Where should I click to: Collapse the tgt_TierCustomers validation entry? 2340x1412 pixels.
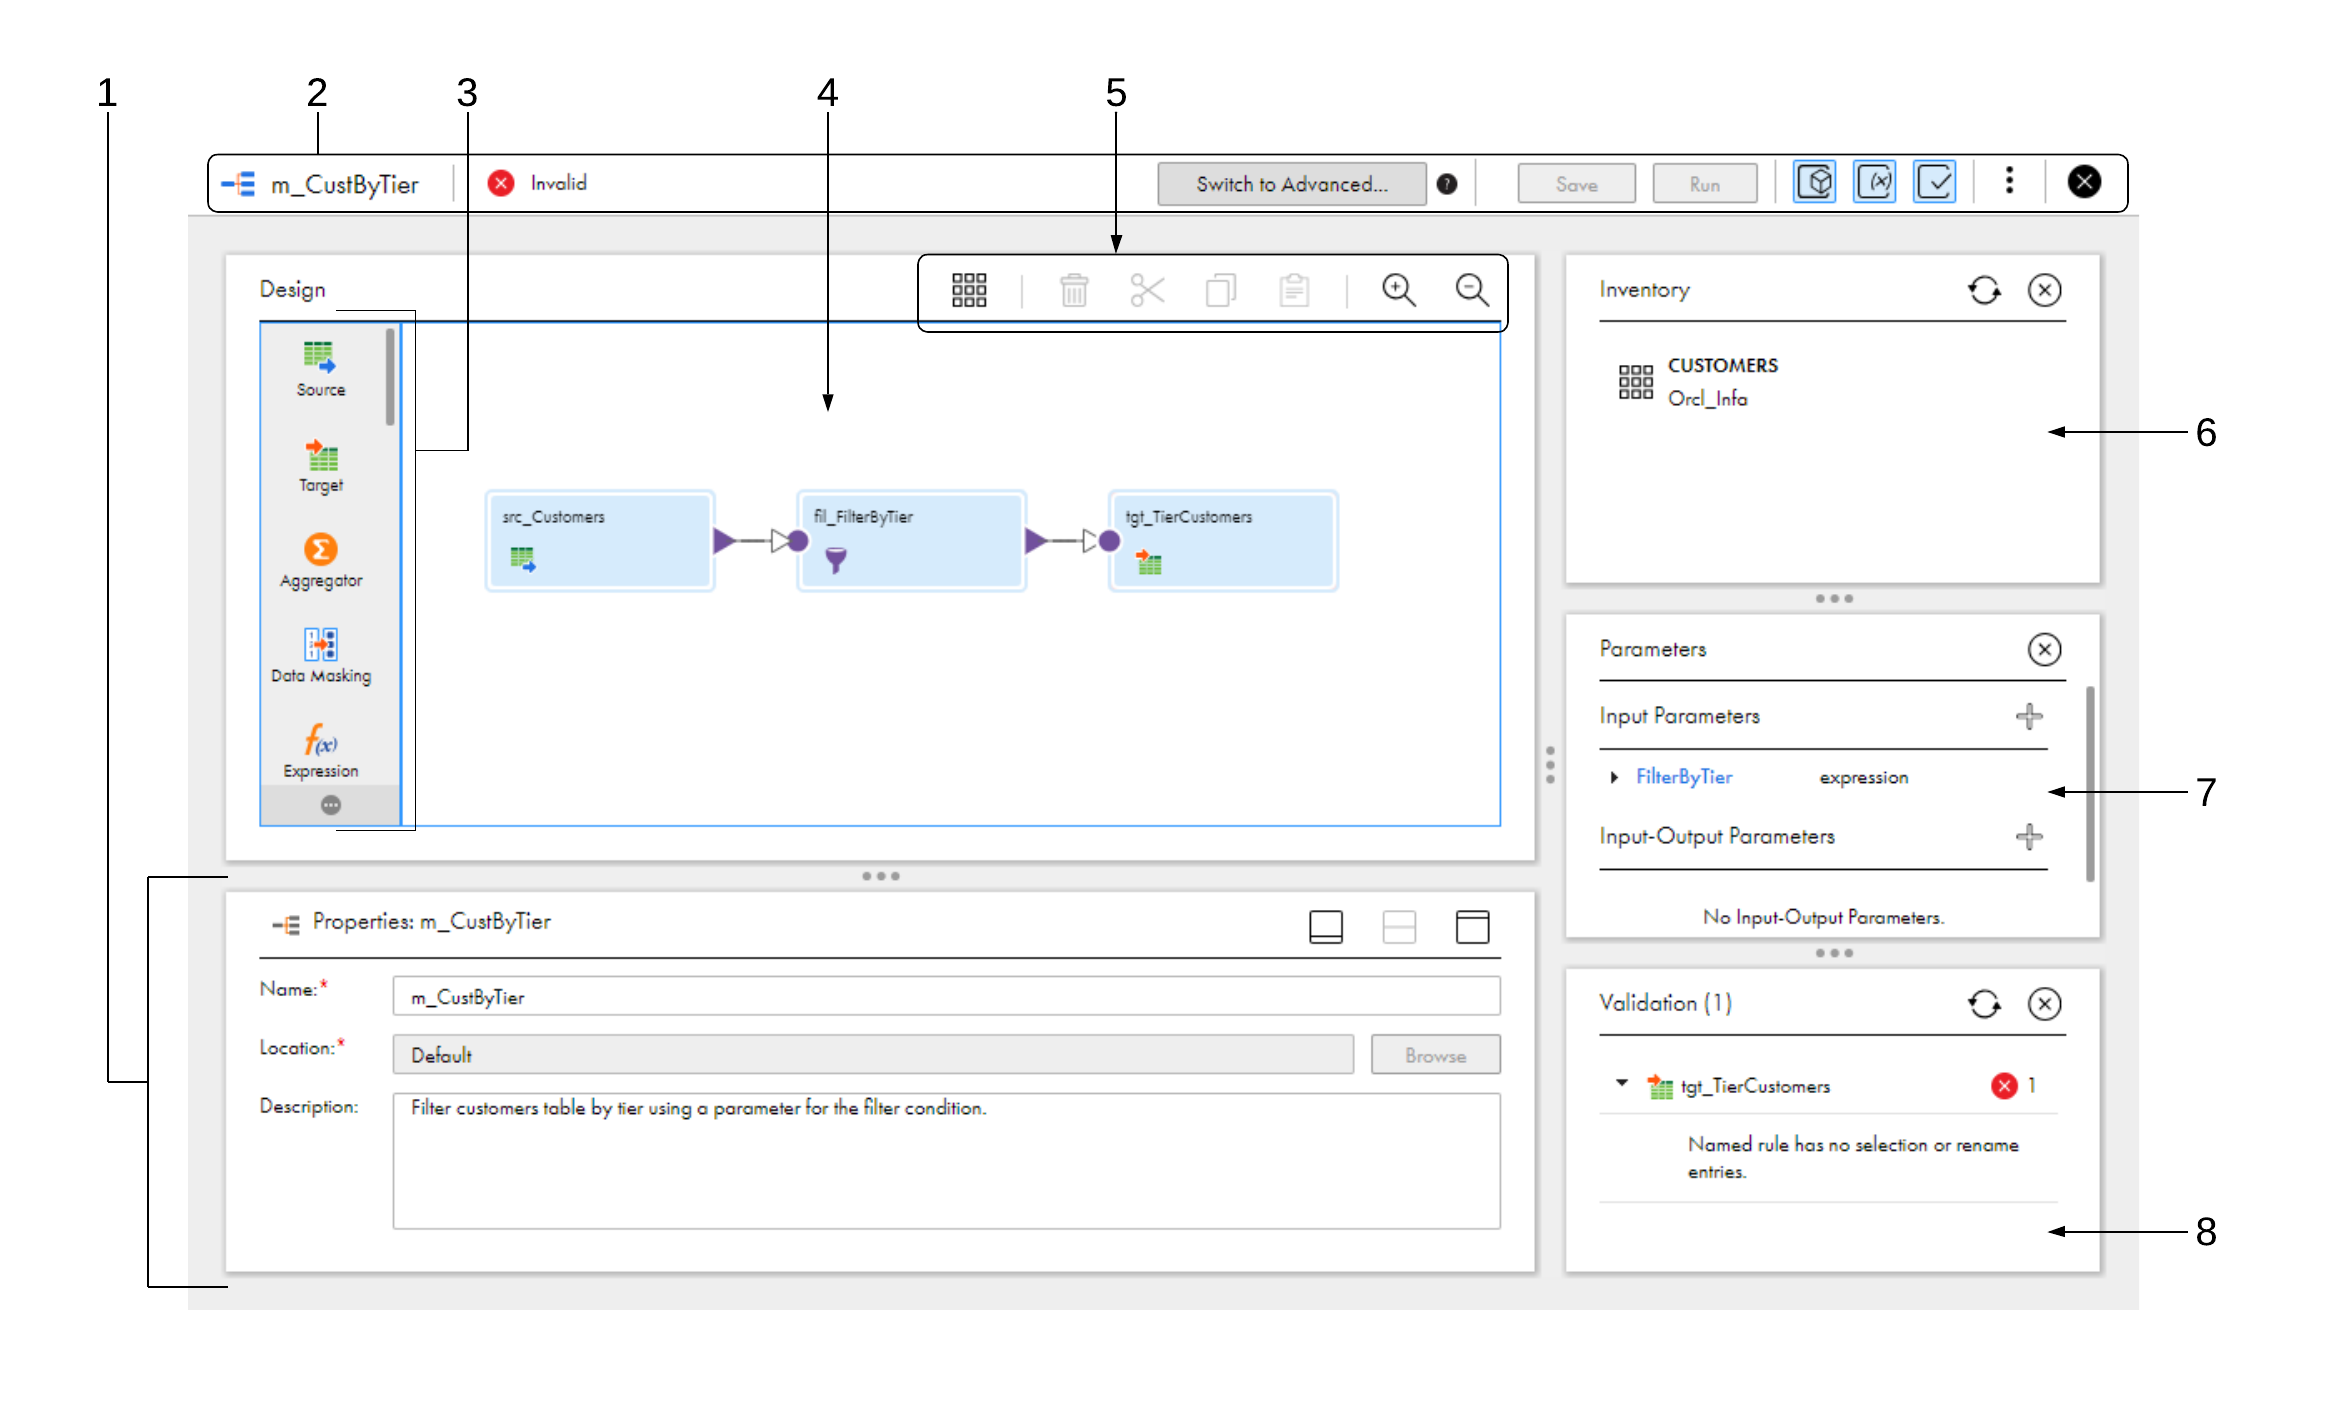[1621, 1083]
